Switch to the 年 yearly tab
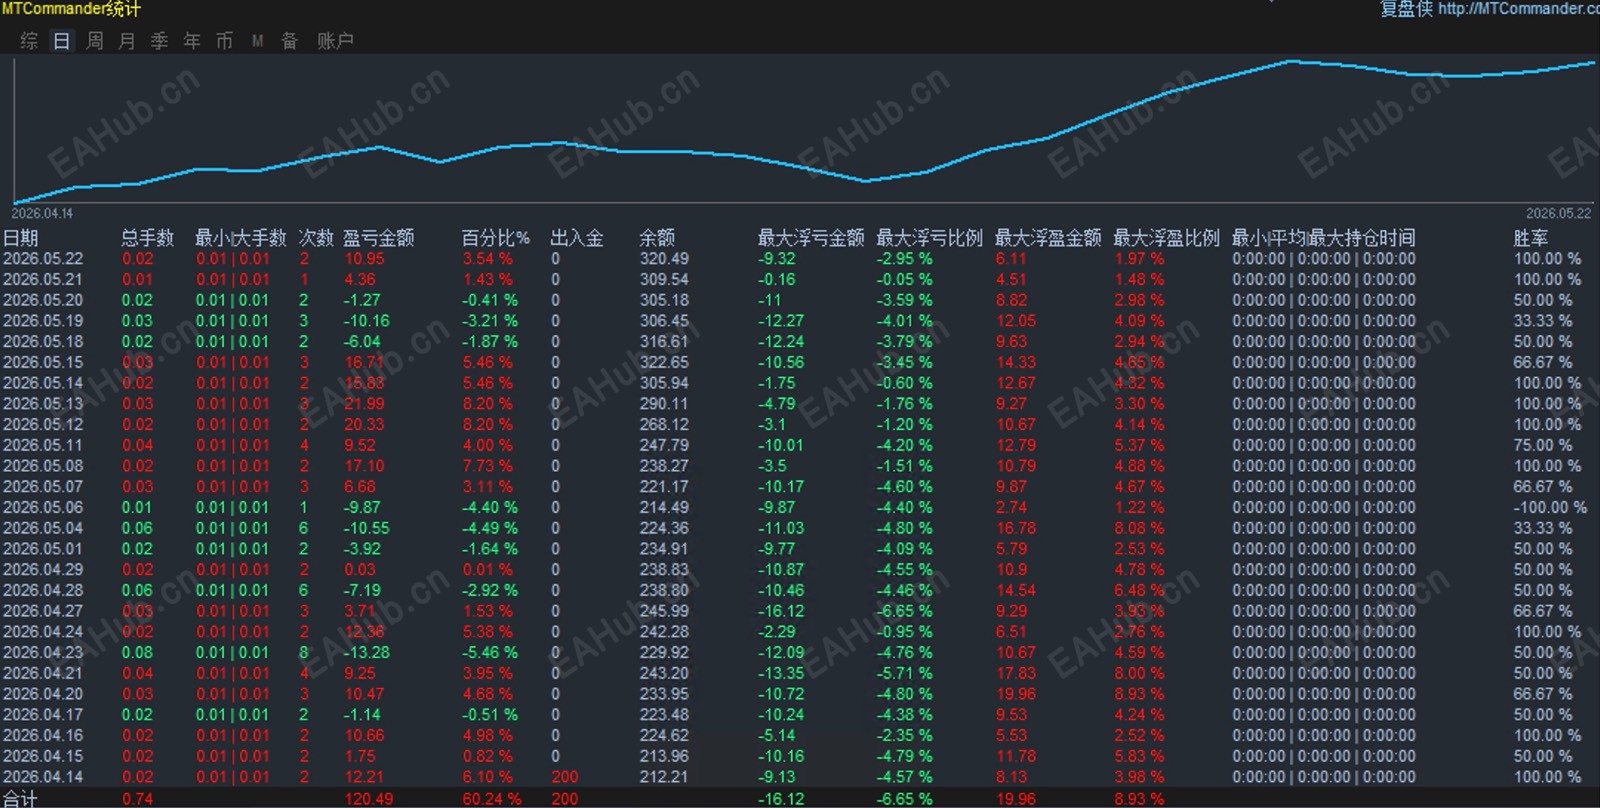Viewport: 1600px width, 808px height. pos(192,41)
